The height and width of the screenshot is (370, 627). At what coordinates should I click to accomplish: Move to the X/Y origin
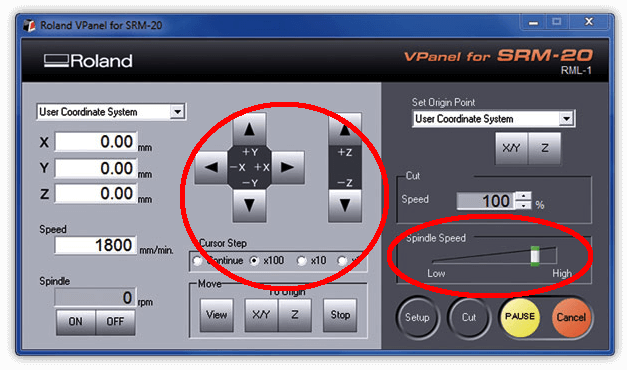[262, 315]
